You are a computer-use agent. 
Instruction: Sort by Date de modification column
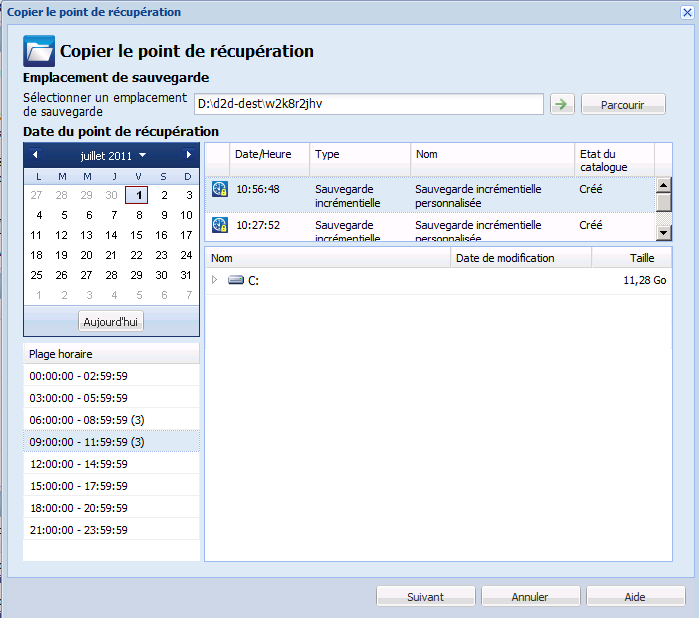point(520,258)
